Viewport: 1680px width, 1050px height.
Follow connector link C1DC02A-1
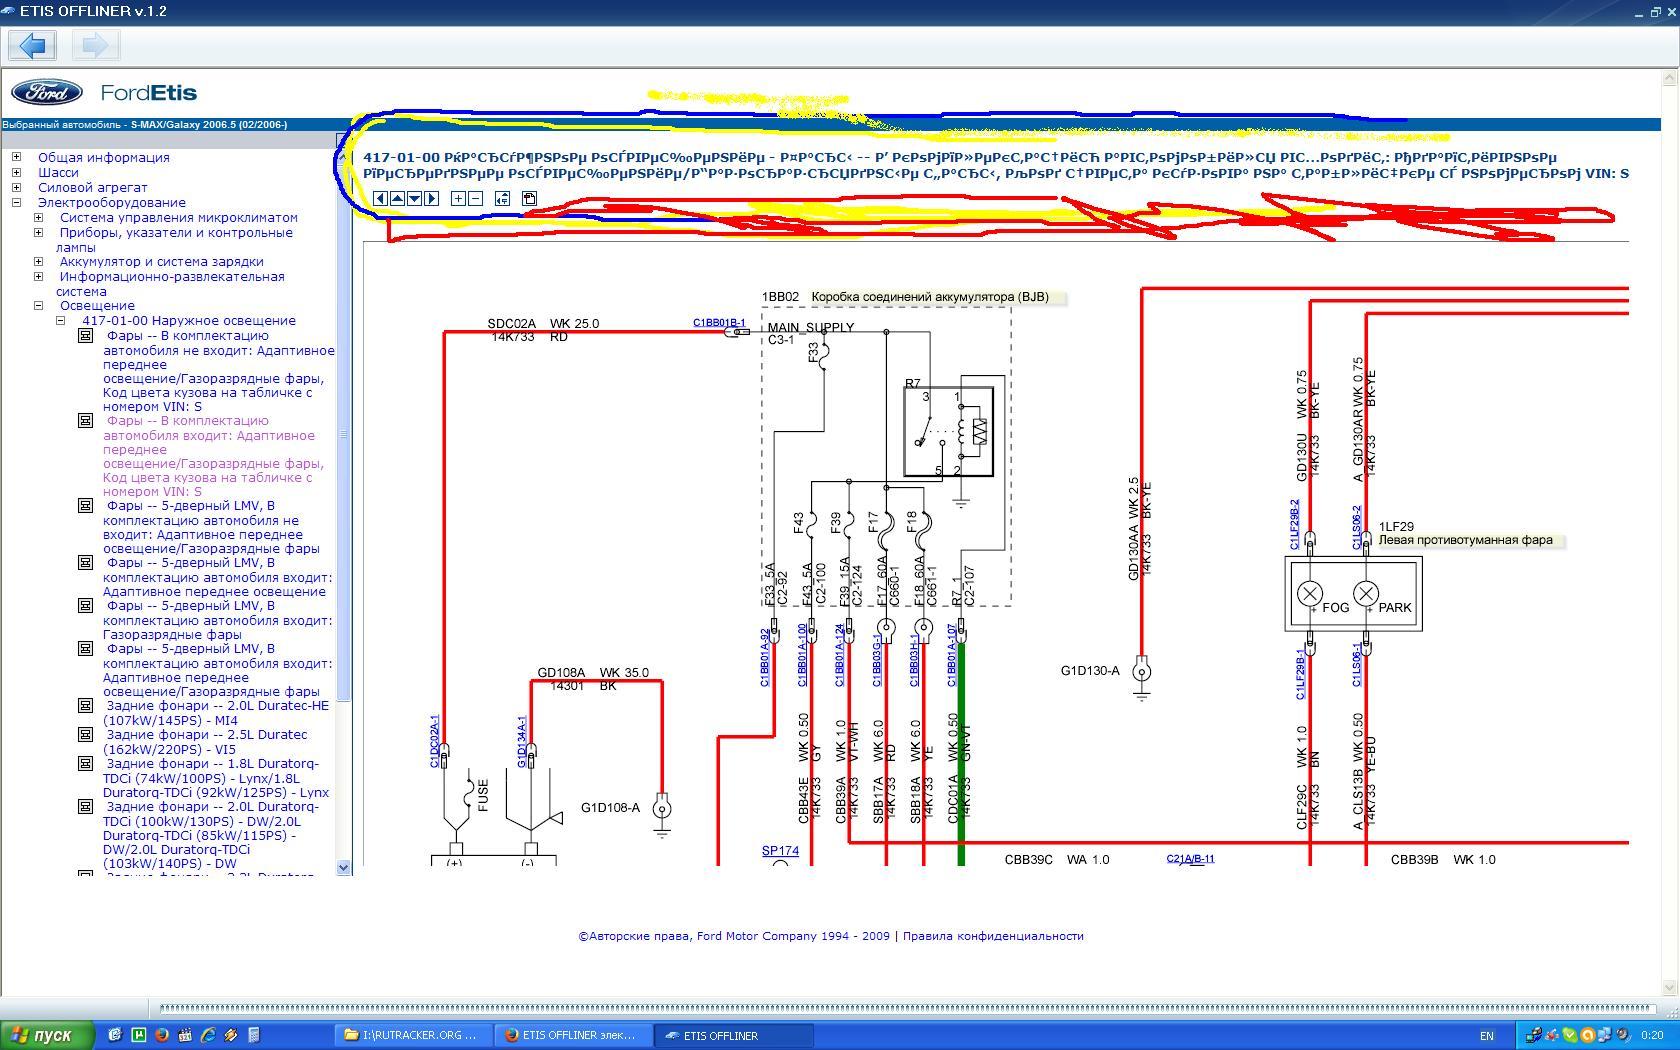[435, 741]
